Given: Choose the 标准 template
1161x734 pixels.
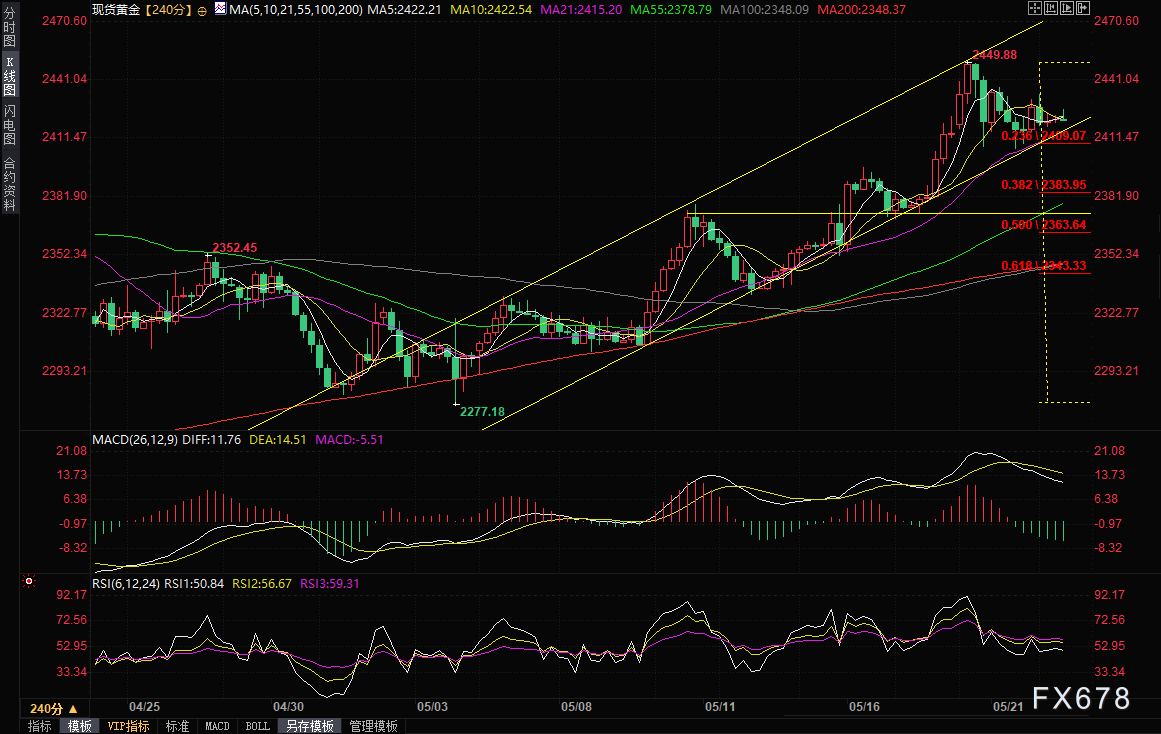Looking at the screenshot, I should click(x=177, y=726).
